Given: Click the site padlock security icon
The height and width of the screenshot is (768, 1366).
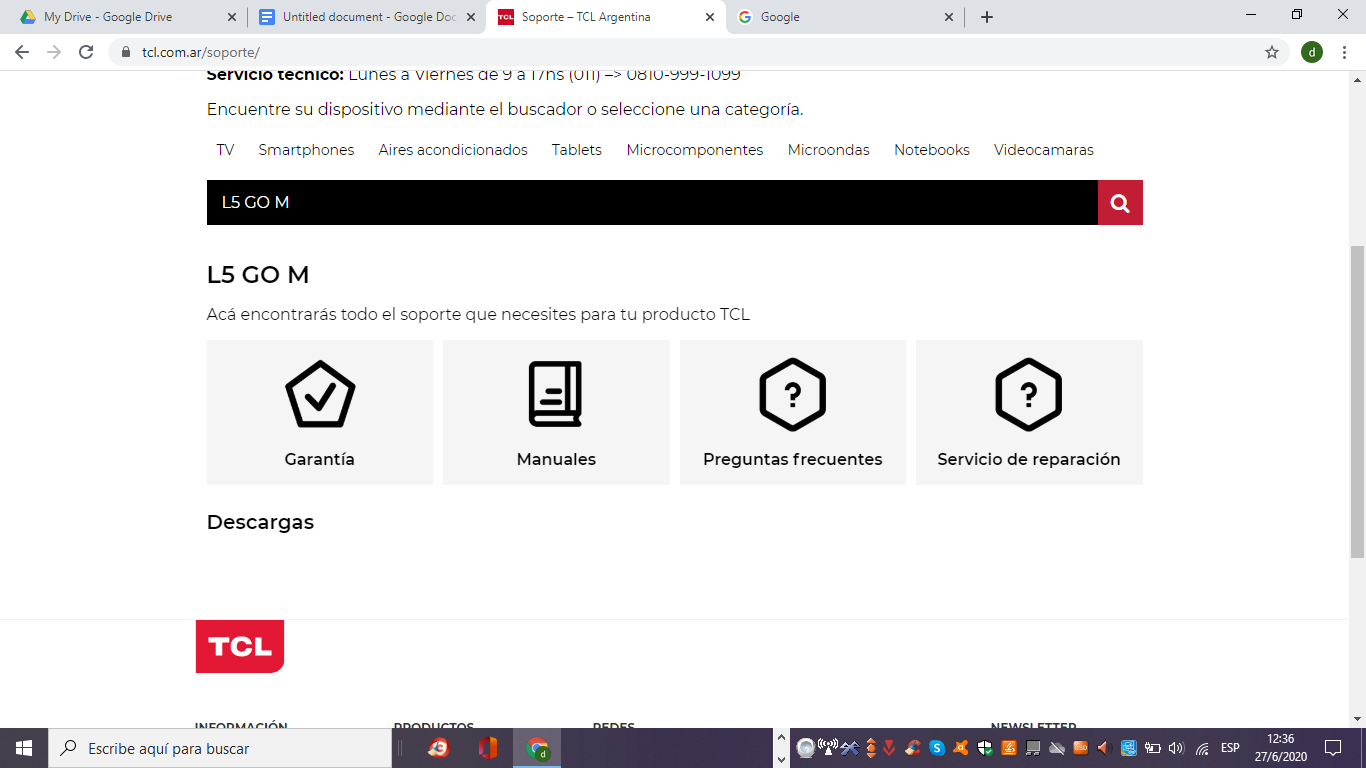Looking at the screenshot, I should point(126,52).
